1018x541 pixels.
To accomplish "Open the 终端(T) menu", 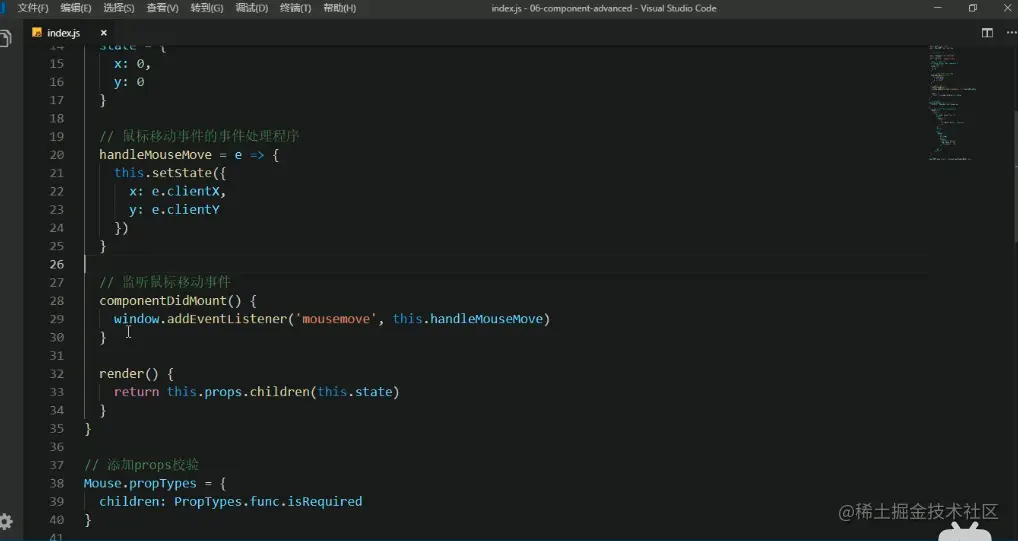I will tap(295, 8).
